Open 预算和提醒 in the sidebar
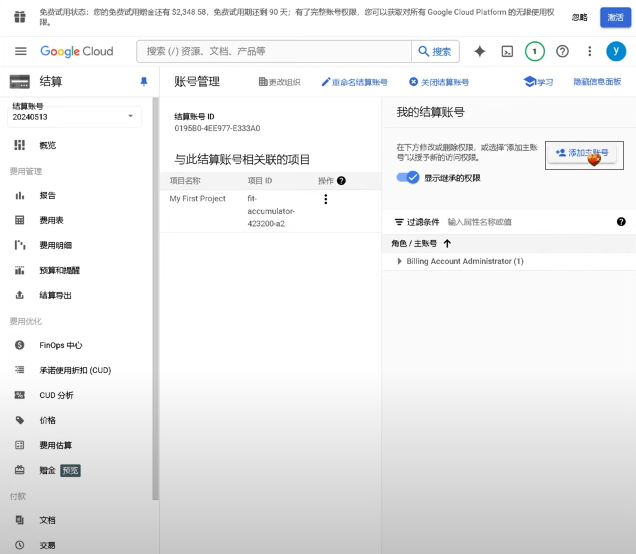The image size is (636, 554). (59, 270)
